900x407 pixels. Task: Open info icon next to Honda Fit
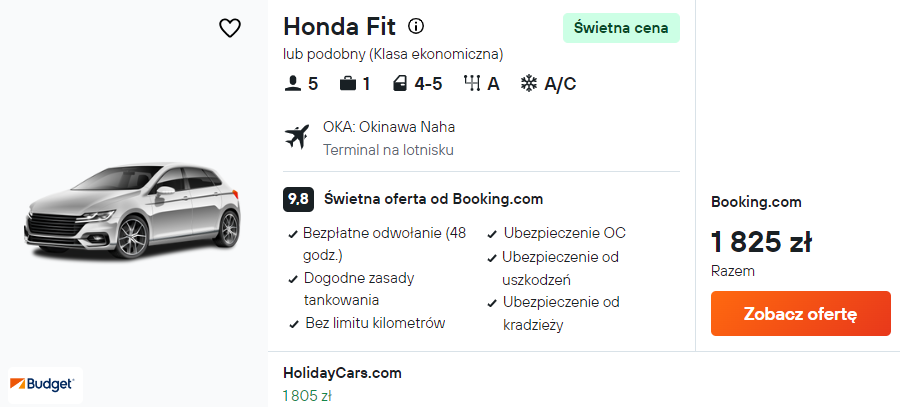point(416,27)
